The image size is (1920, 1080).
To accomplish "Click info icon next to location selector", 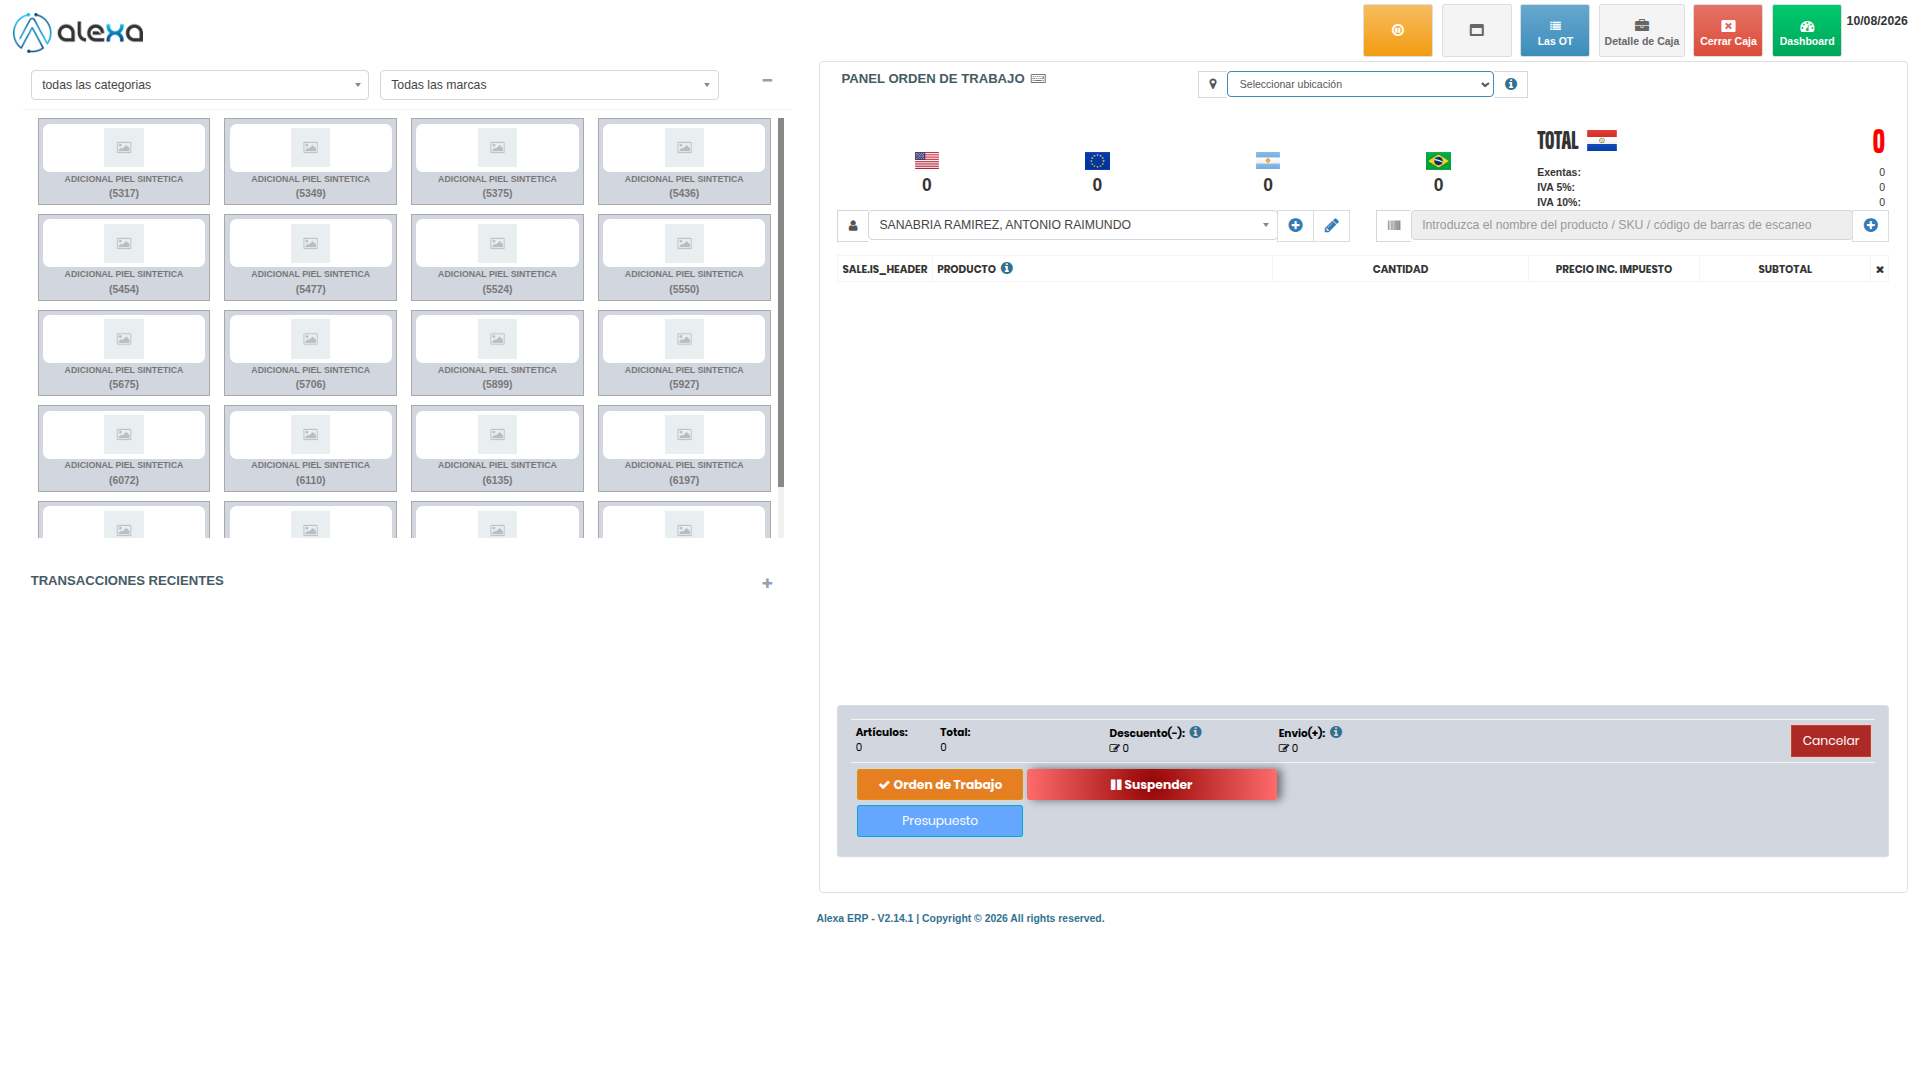I will [x=1511, y=84].
